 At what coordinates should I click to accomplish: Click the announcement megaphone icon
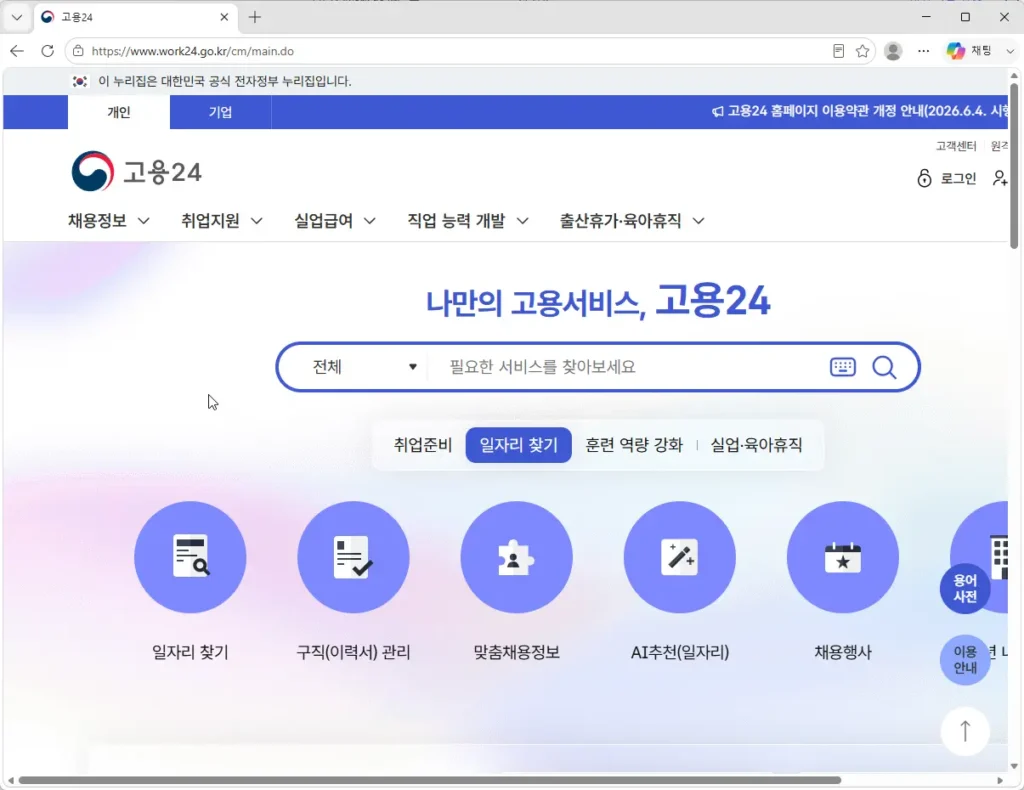pyautogui.click(x=717, y=112)
